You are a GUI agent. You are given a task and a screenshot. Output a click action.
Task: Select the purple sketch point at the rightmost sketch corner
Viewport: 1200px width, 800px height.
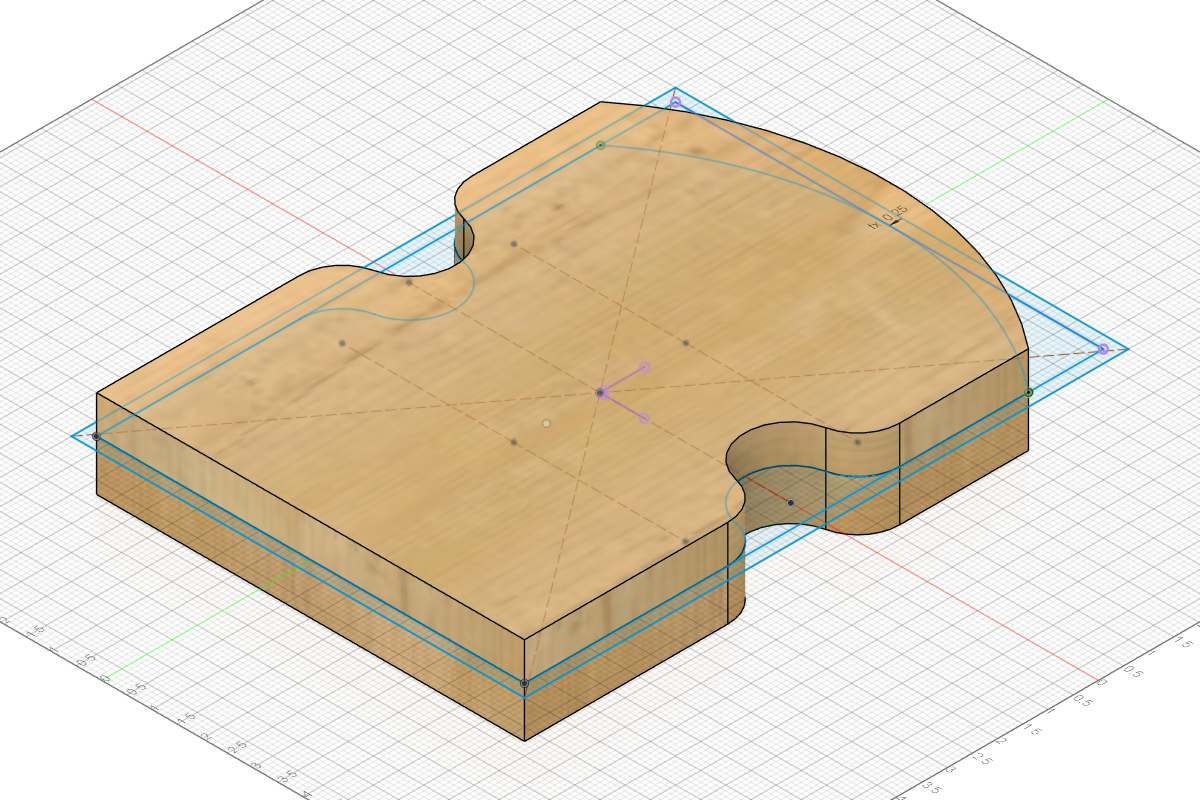point(1103,349)
